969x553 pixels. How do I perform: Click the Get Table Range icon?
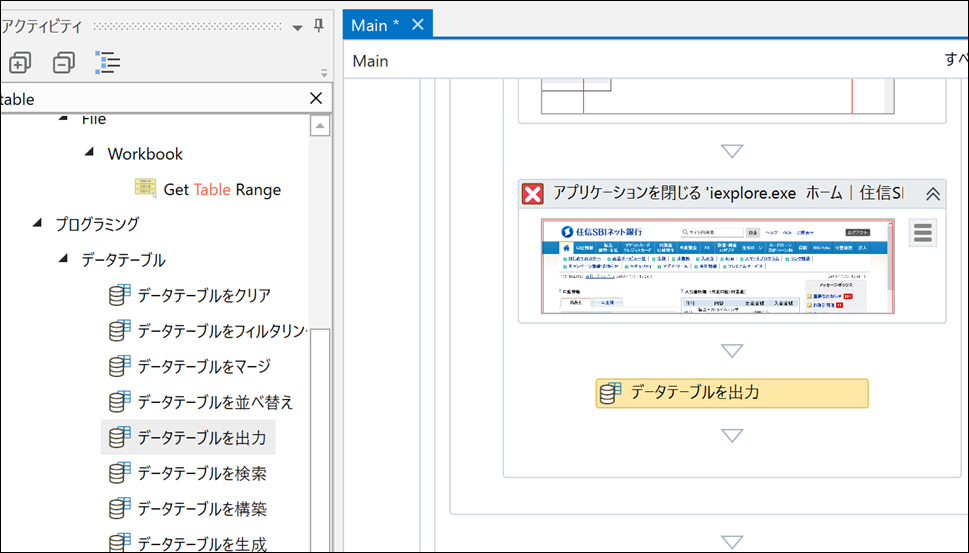pos(145,188)
